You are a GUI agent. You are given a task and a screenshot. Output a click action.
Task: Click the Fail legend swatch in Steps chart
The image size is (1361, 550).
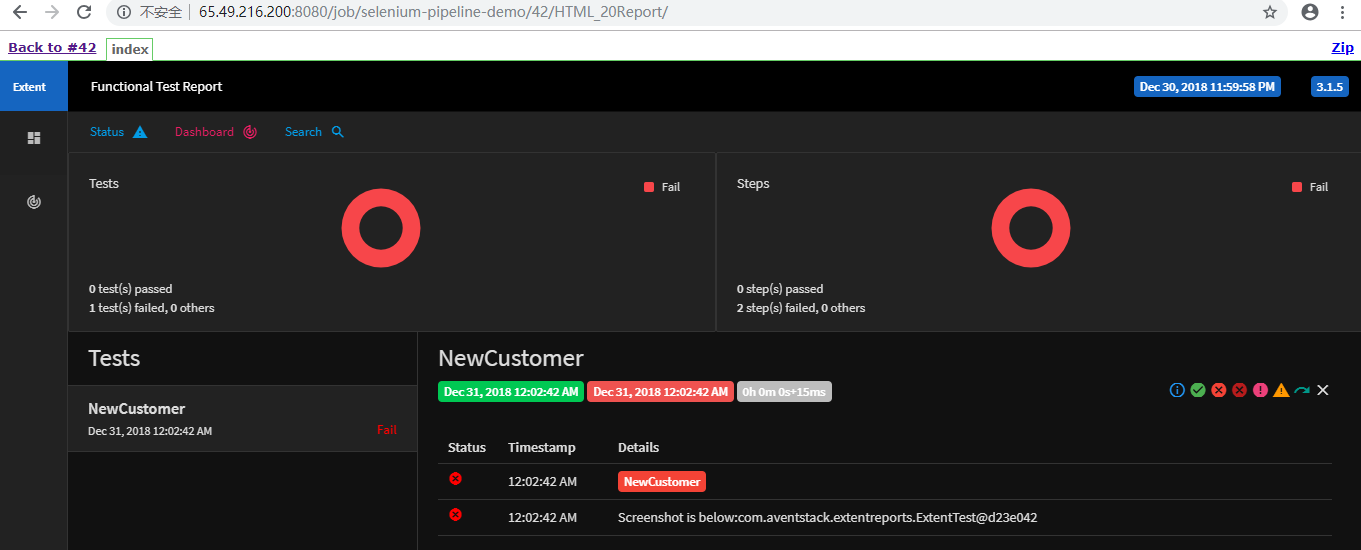tap(1297, 187)
